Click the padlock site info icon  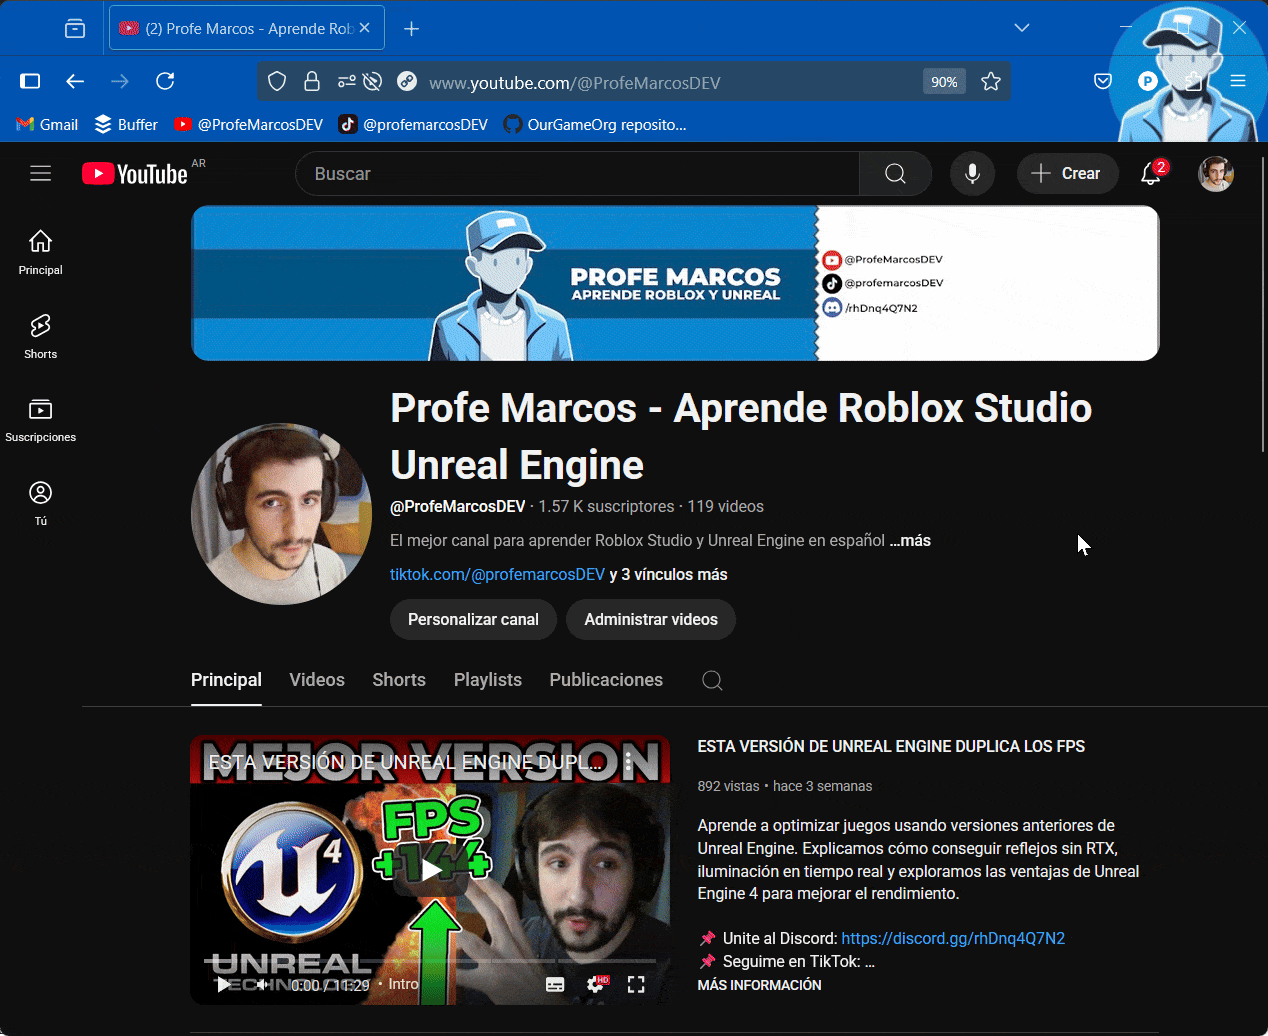point(312,82)
